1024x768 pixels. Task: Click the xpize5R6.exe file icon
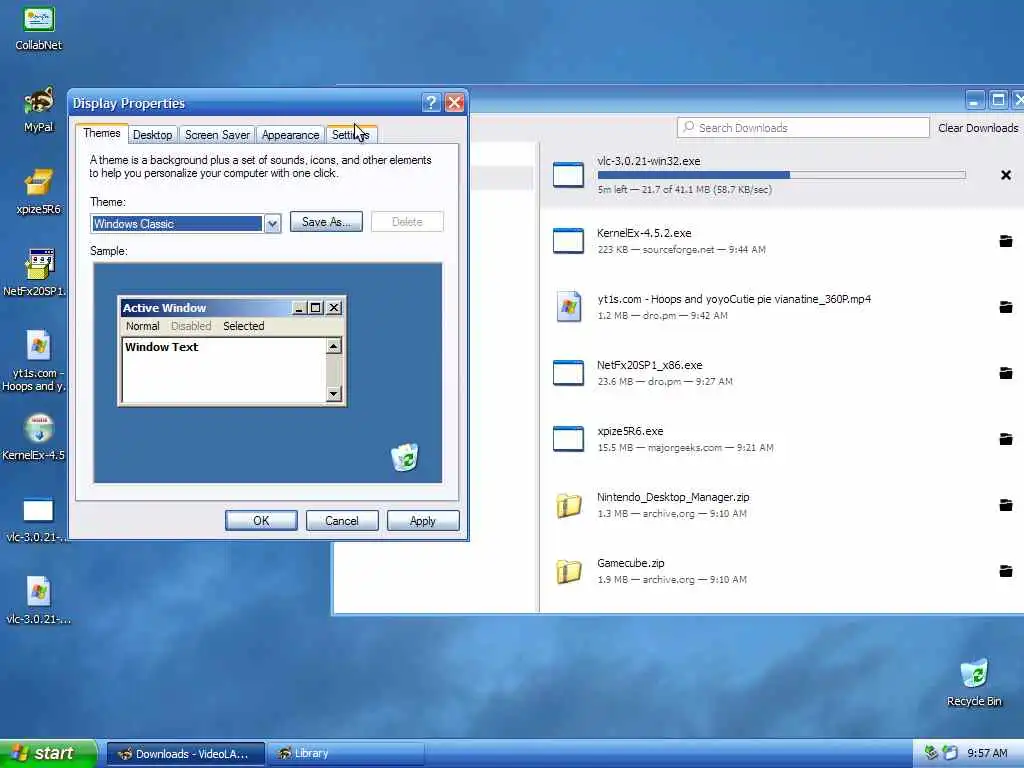(568, 439)
